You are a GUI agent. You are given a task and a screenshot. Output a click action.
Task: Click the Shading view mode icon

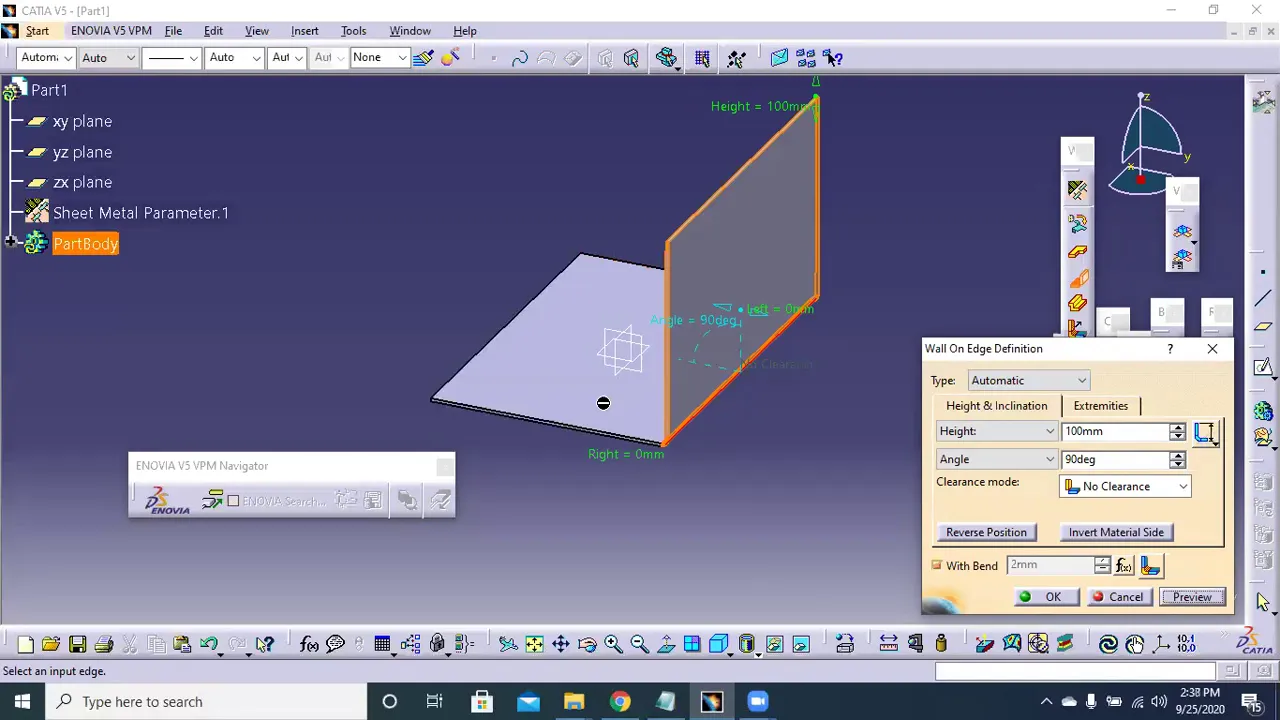pyautogui.click(x=747, y=645)
